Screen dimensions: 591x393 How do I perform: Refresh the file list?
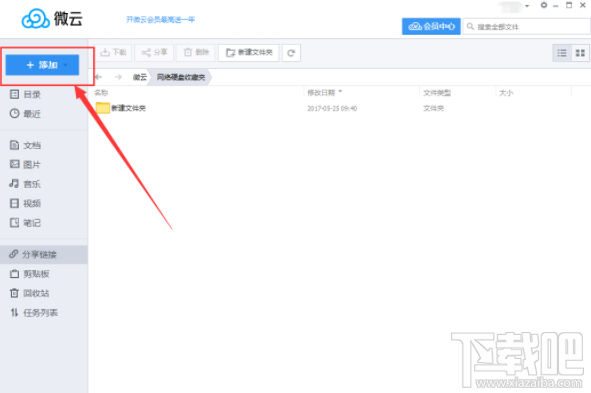click(x=291, y=53)
